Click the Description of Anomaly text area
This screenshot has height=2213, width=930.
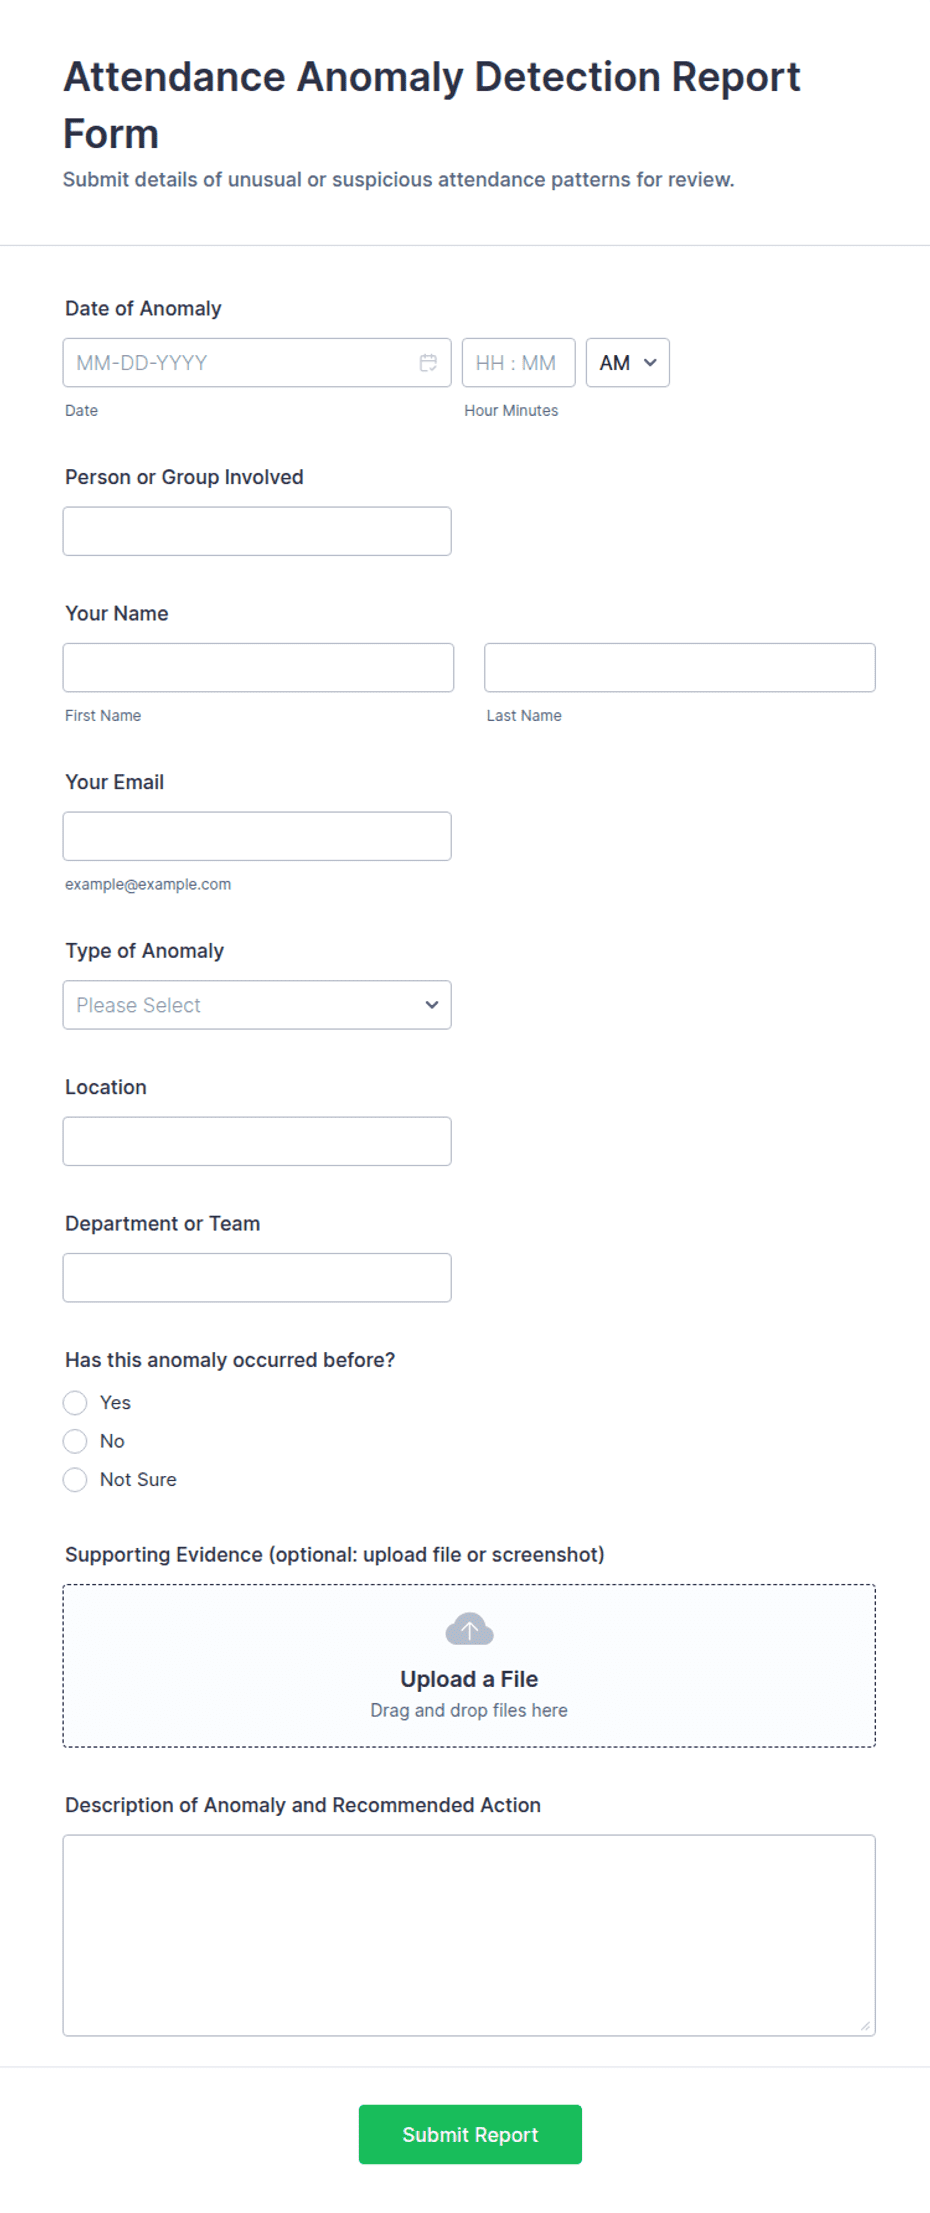coord(469,1935)
